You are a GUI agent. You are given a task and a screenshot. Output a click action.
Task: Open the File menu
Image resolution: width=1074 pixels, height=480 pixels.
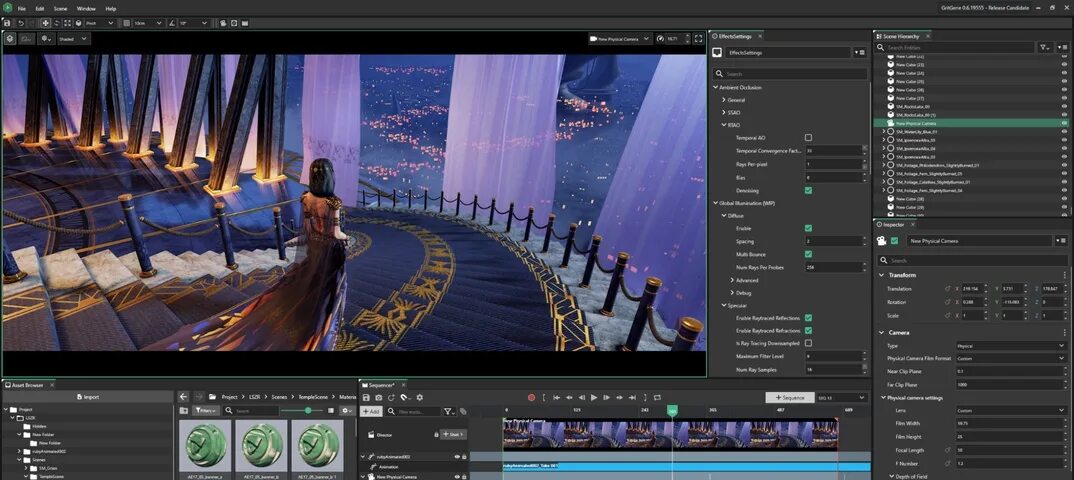(x=21, y=9)
